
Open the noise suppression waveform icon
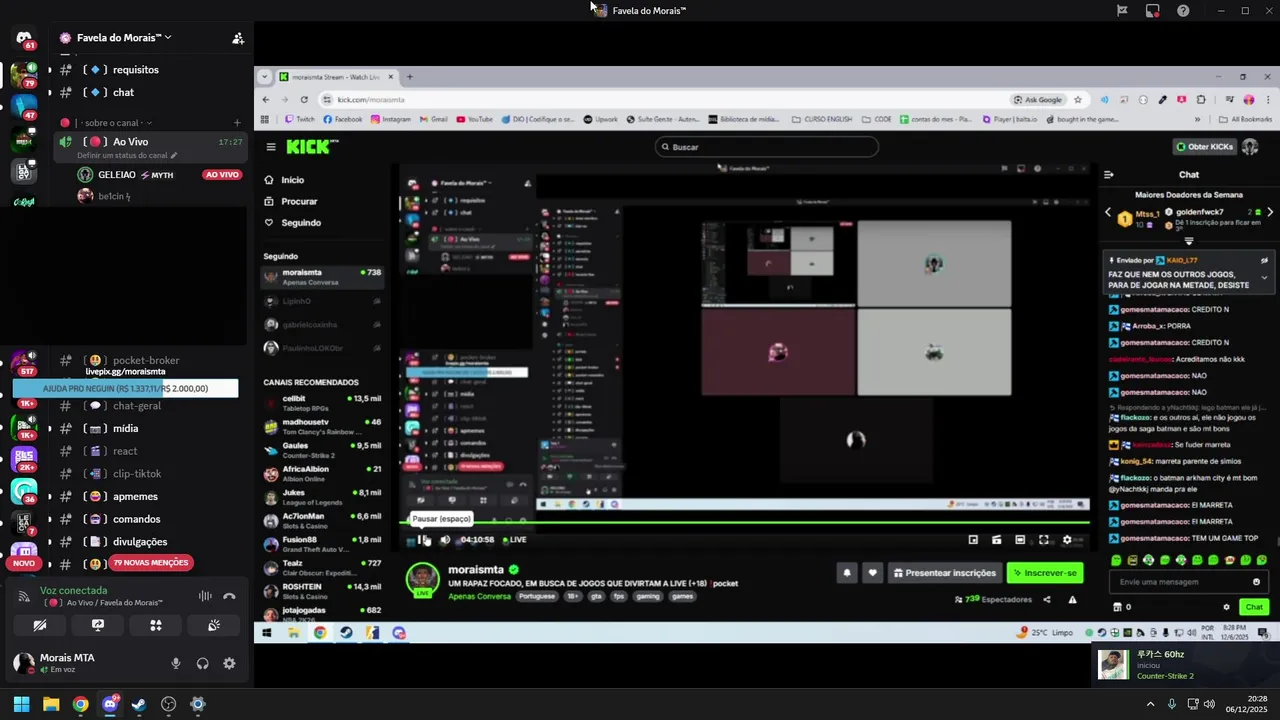click(205, 596)
